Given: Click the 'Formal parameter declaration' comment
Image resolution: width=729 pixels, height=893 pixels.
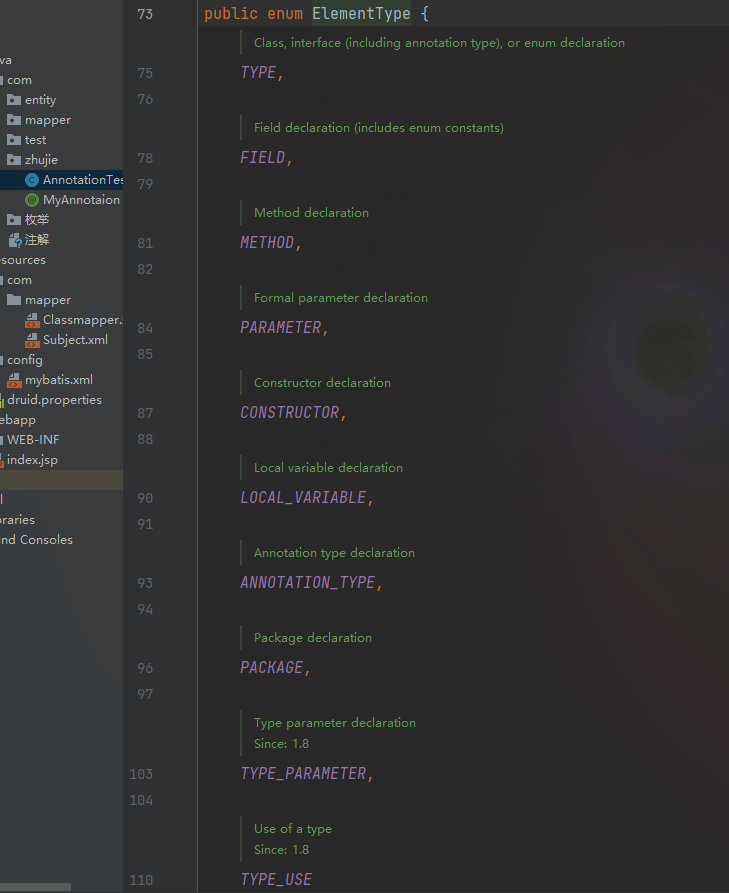Looking at the screenshot, I should (341, 298).
